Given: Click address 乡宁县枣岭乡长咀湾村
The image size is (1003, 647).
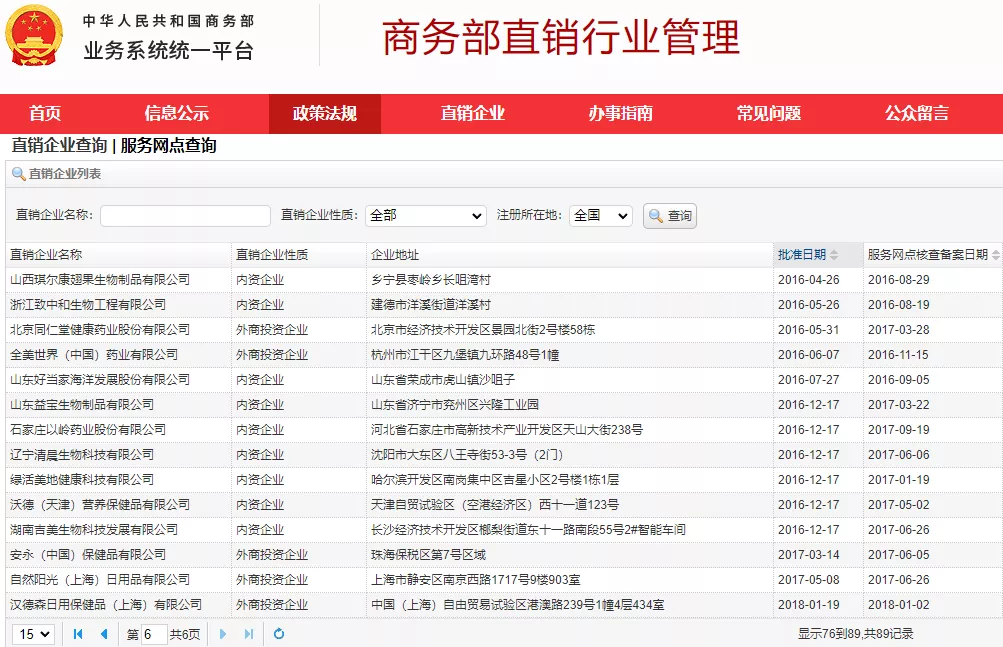Looking at the screenshot, I should (431, 280).
